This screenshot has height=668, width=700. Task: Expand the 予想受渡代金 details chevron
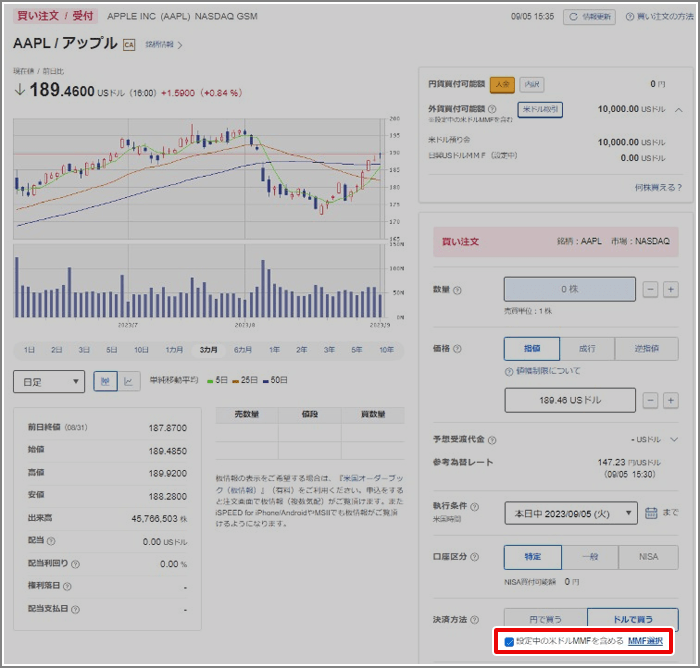(674, 440)
